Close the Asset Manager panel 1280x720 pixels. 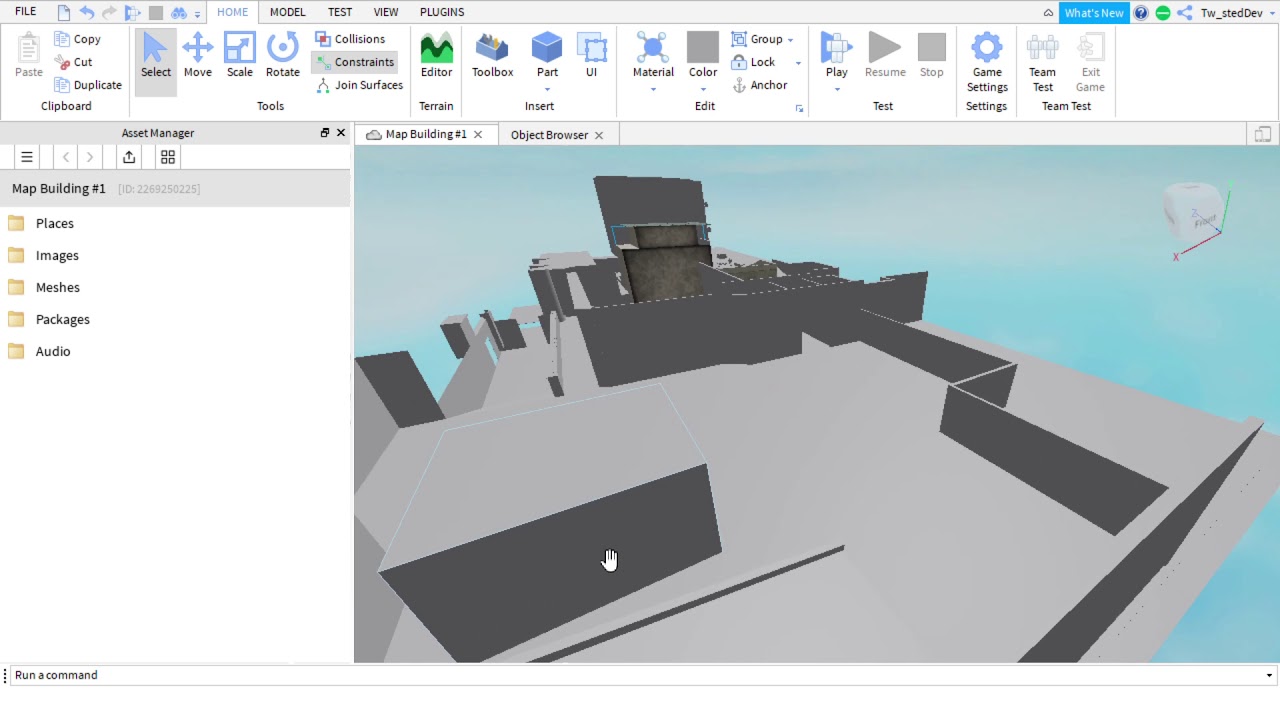coord(341,133)
